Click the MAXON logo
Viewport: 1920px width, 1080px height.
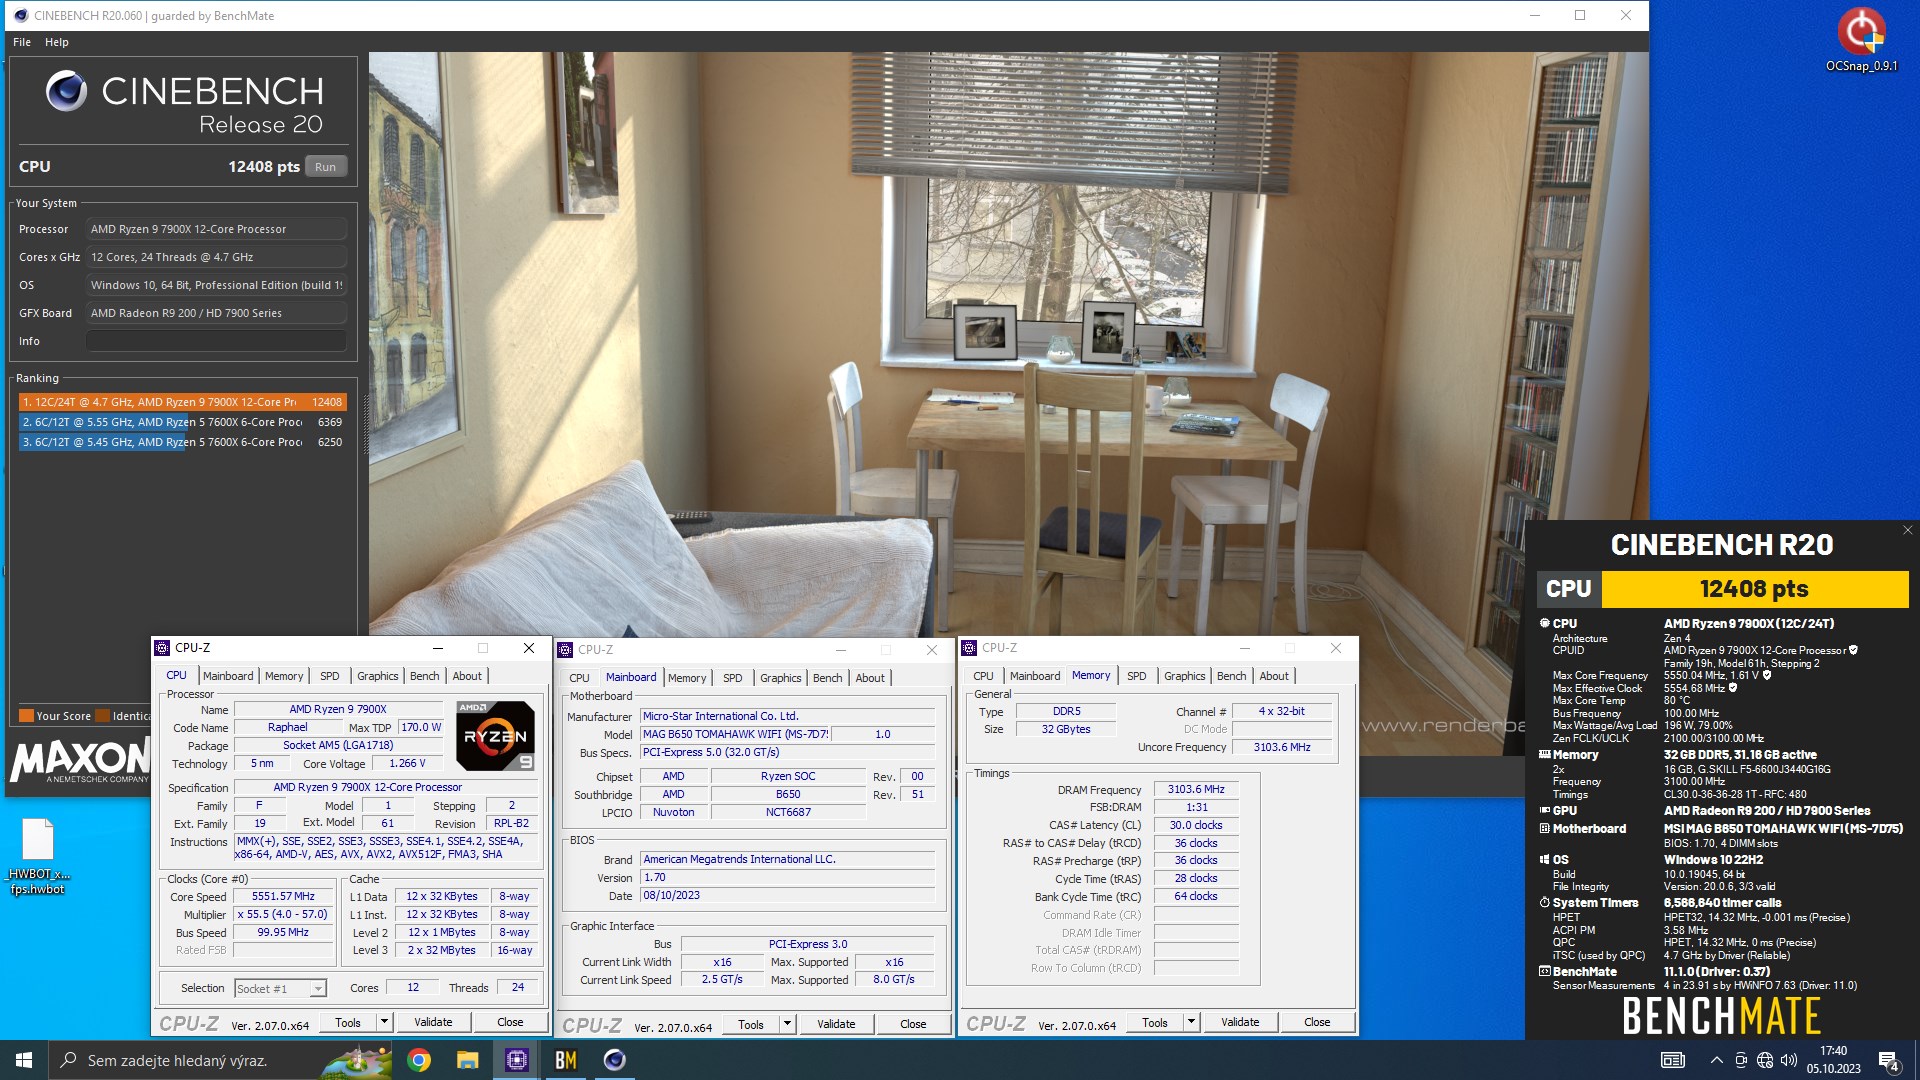click(x=80, y=760)
